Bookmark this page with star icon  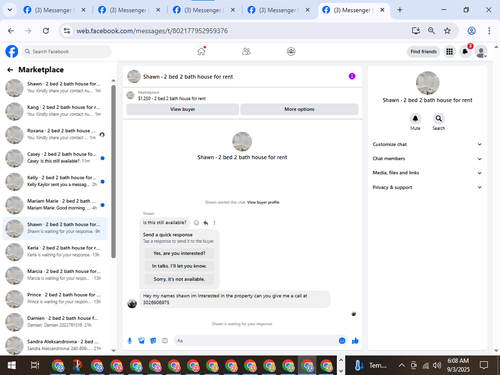447,31
